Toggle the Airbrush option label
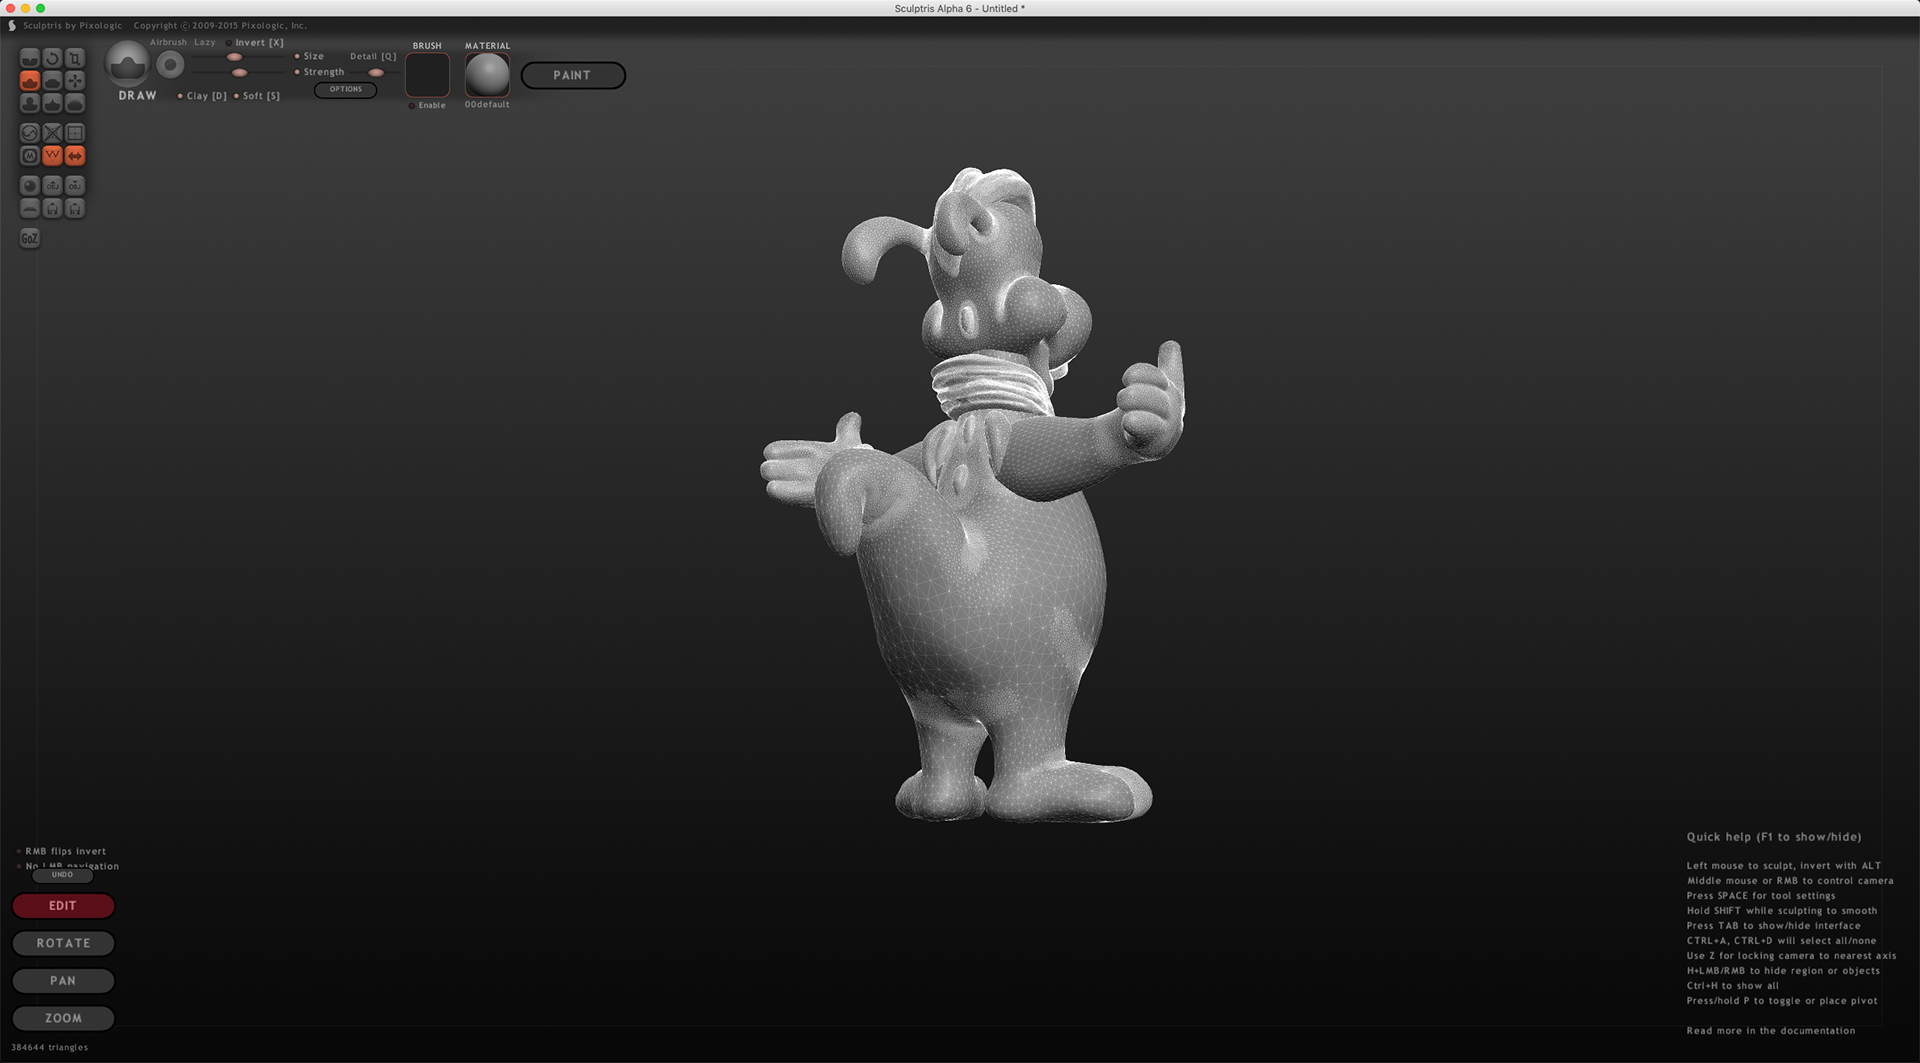This screenshot has width=1920, height=1063. (168, 43)
